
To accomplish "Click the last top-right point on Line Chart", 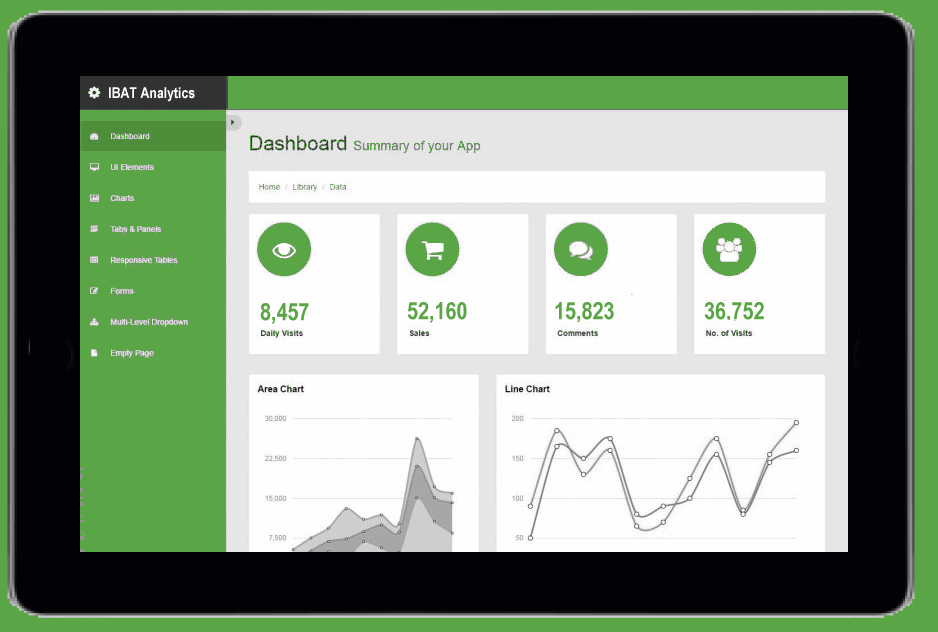I will click(796, 423).
